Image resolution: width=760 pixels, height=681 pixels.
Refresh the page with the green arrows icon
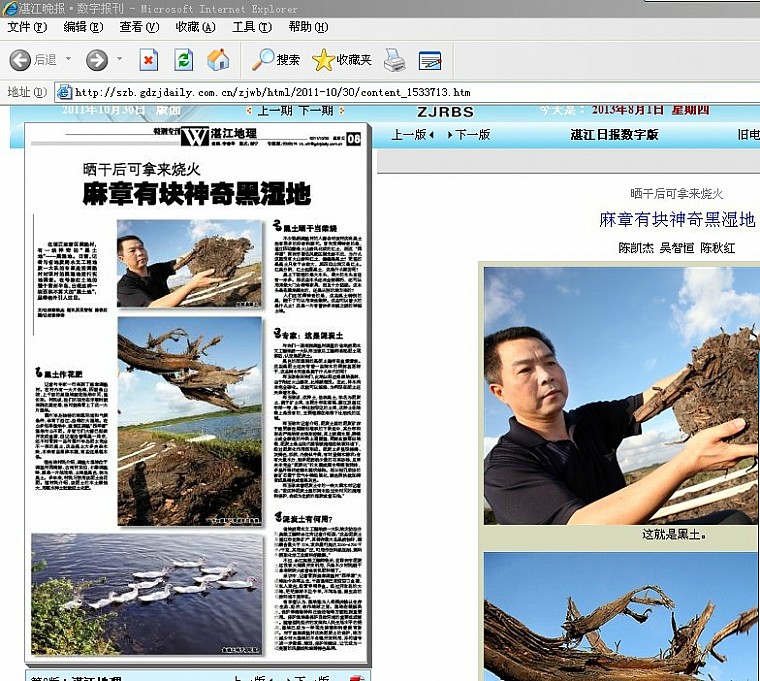pos(183,60)
